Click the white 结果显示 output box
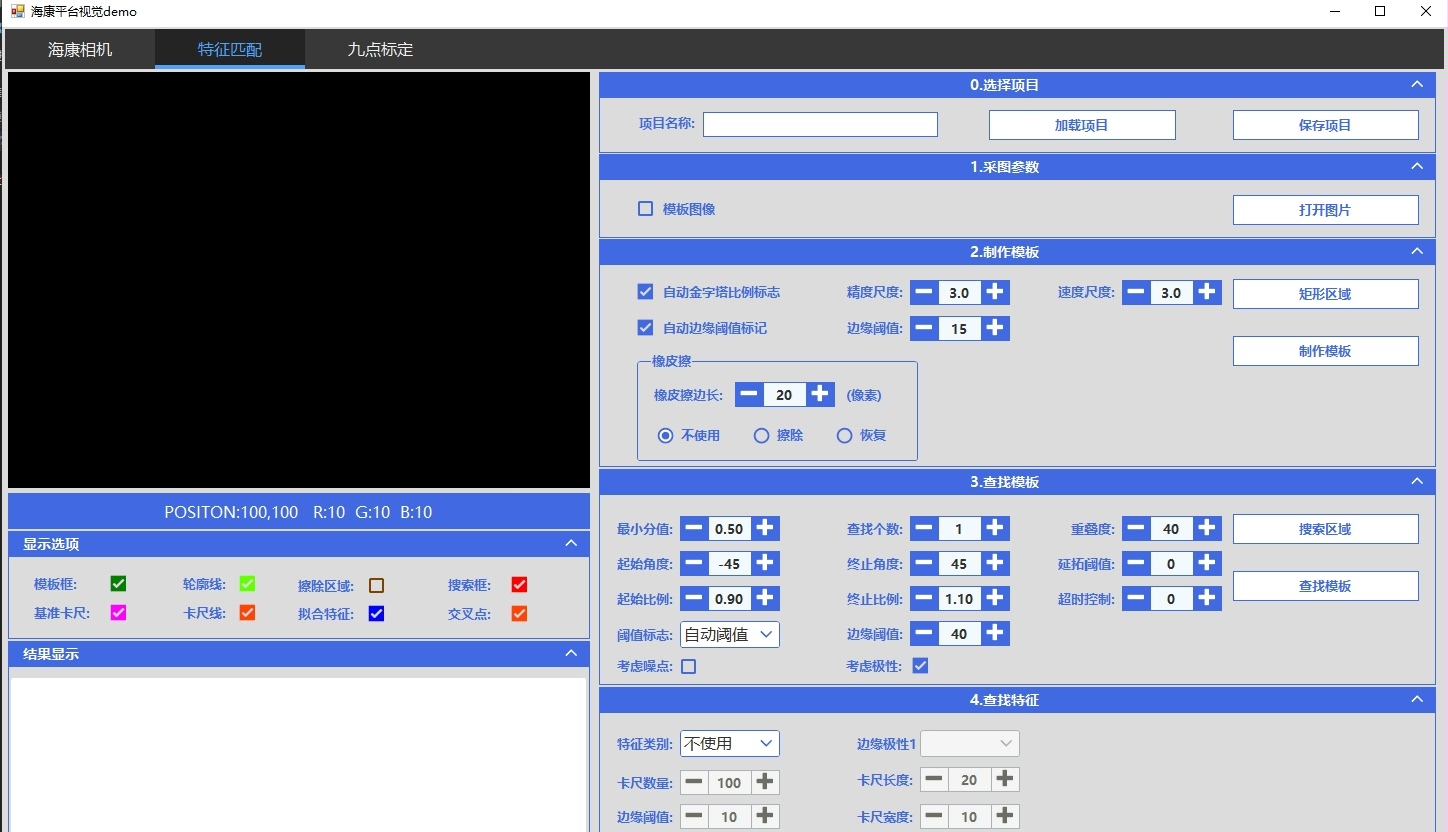 pyautogui.click(x=298, y=755)
